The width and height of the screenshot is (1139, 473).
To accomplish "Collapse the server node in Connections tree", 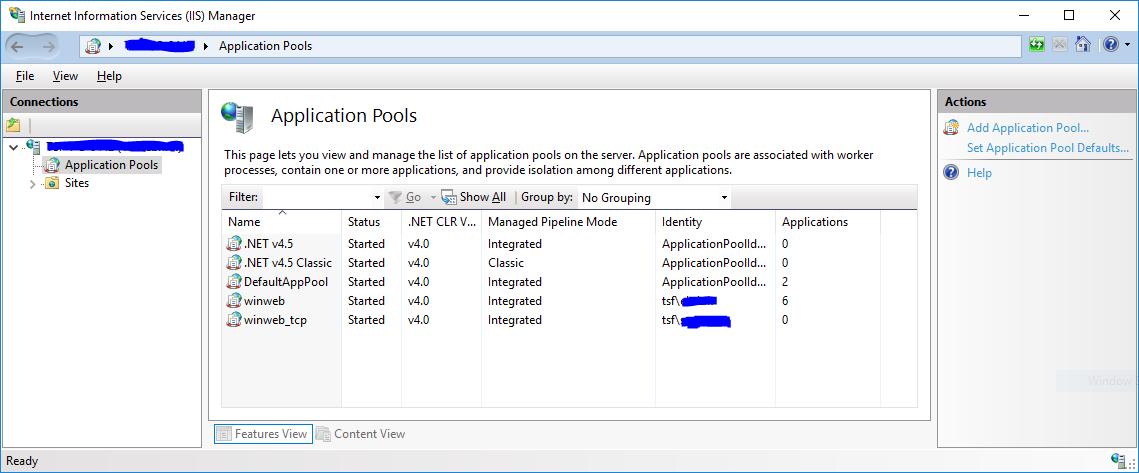I will (x=15, y=147).
